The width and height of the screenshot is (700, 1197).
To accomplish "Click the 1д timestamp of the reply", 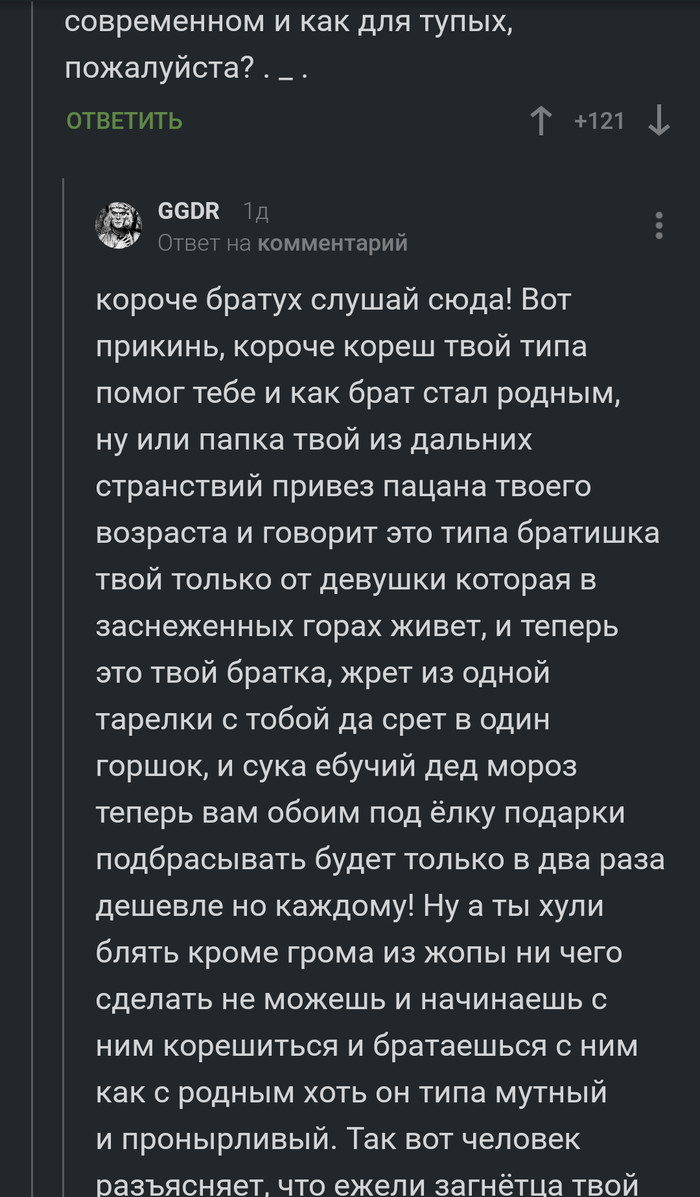I will (256, 211).
